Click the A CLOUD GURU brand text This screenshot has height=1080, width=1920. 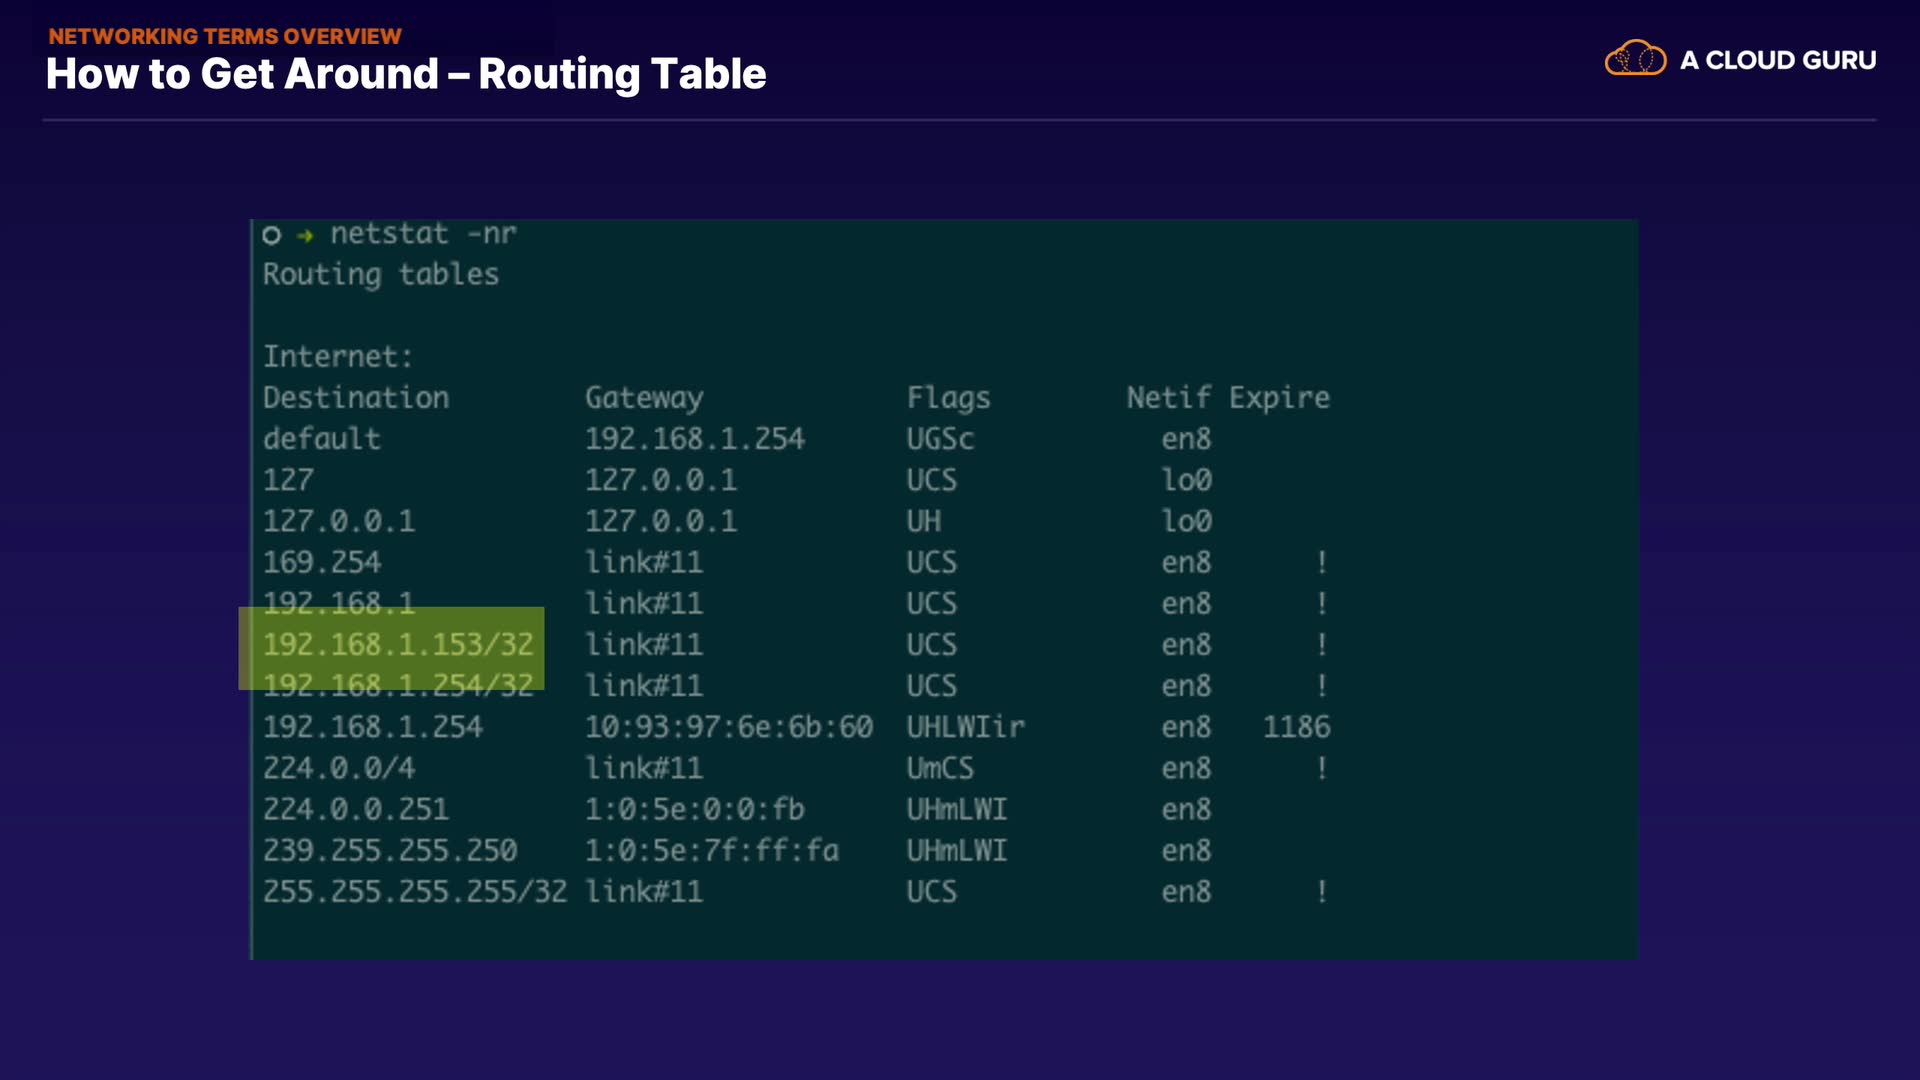1777,60
